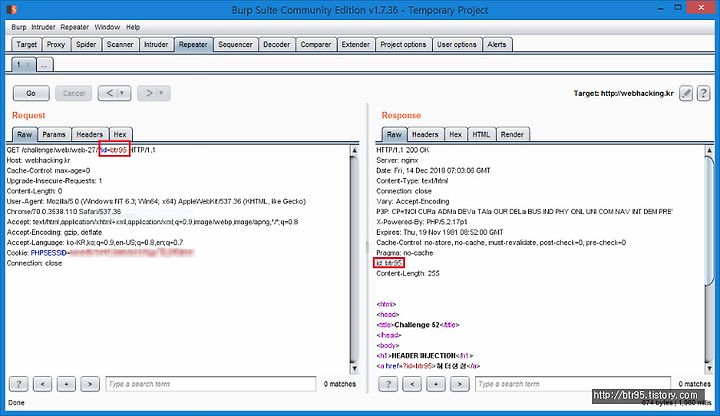Open the Window menu
This screenshot has width=720, height=416.
pyautogui.click(x=107, y=27)
